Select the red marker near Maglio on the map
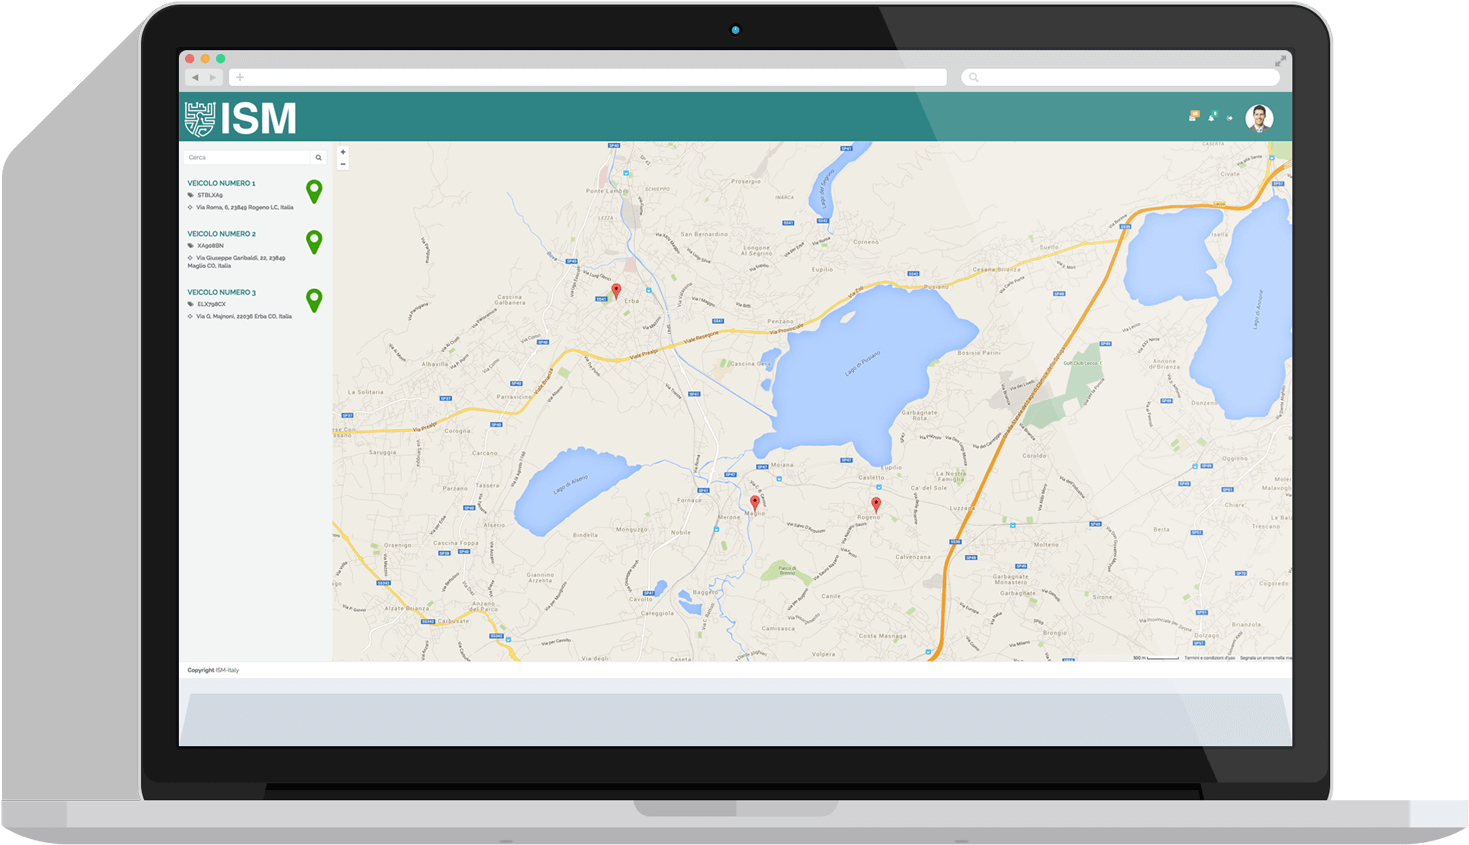 755,502
